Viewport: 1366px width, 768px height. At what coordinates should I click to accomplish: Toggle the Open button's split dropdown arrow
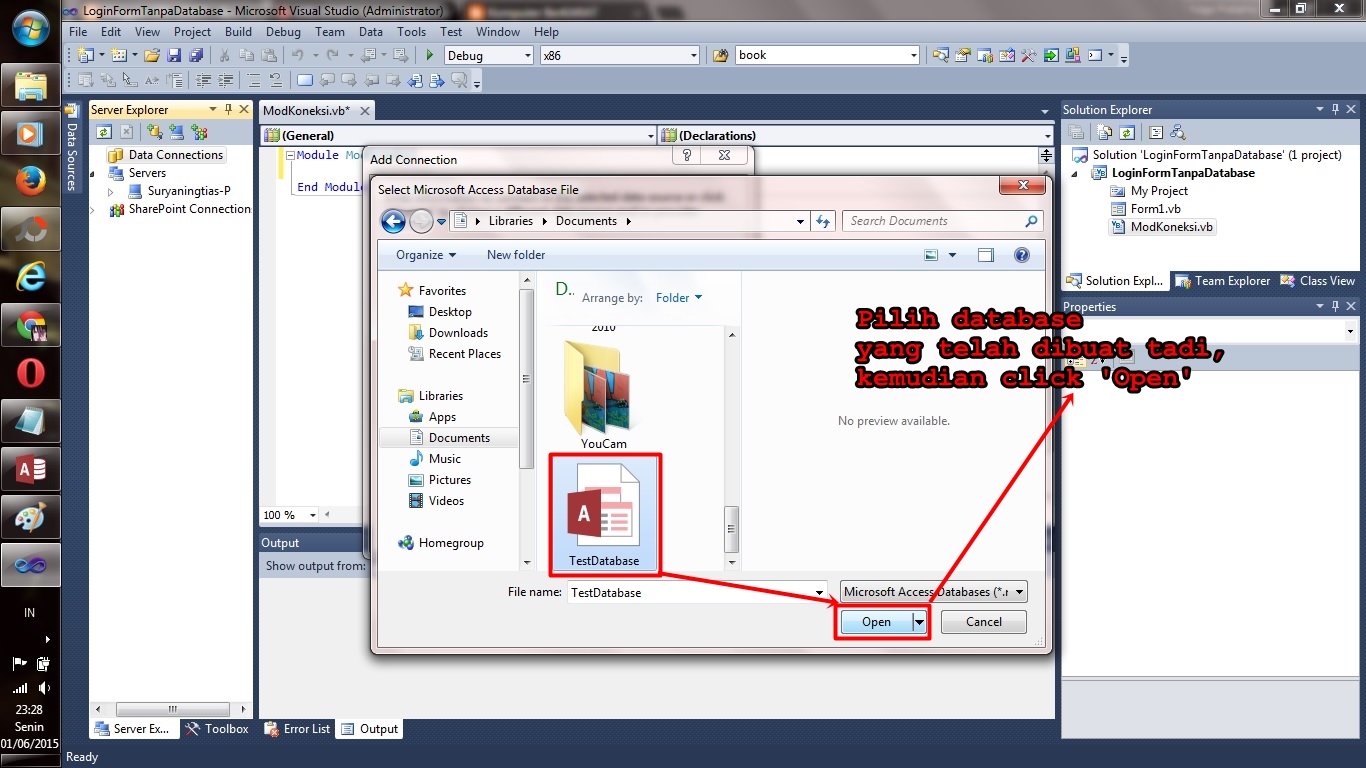coord(918,621)
